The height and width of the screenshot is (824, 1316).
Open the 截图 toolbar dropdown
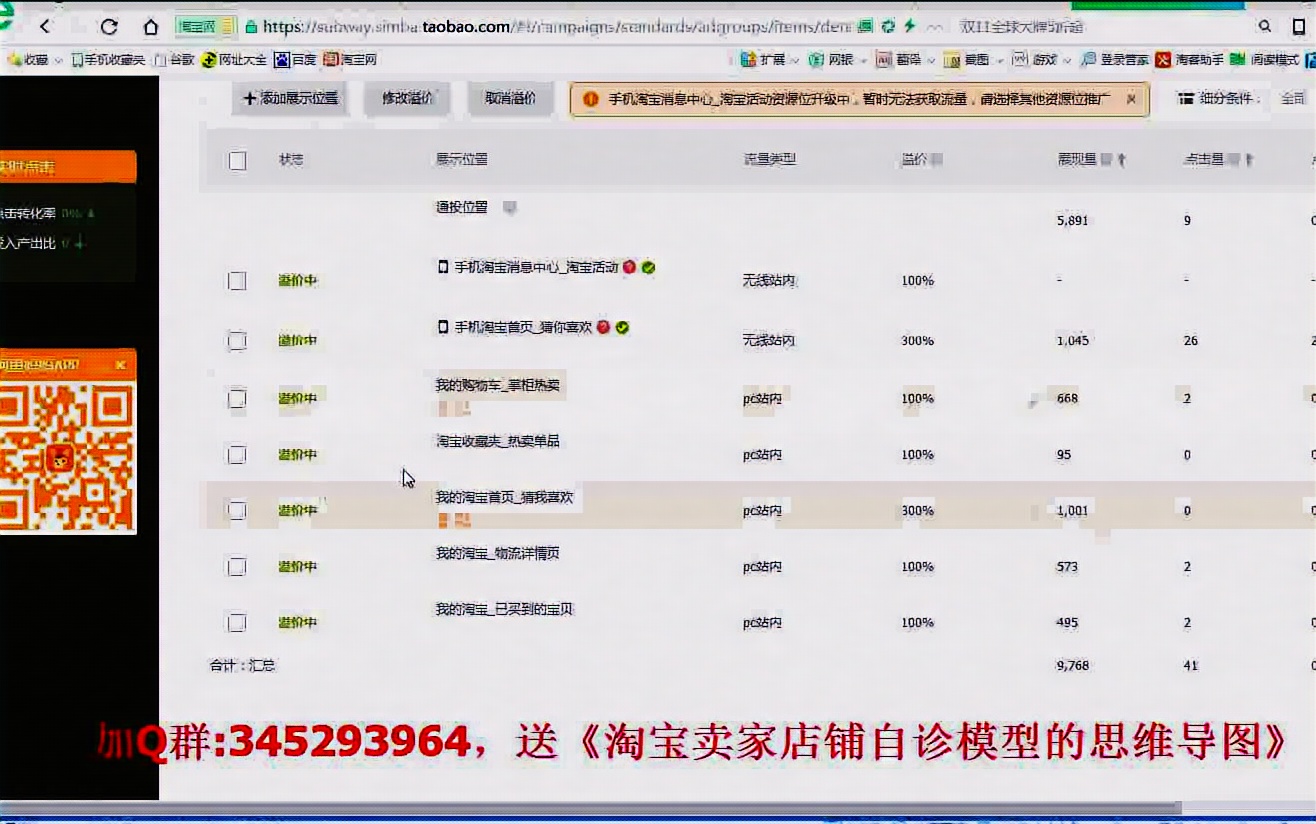[x=973, y=60]
